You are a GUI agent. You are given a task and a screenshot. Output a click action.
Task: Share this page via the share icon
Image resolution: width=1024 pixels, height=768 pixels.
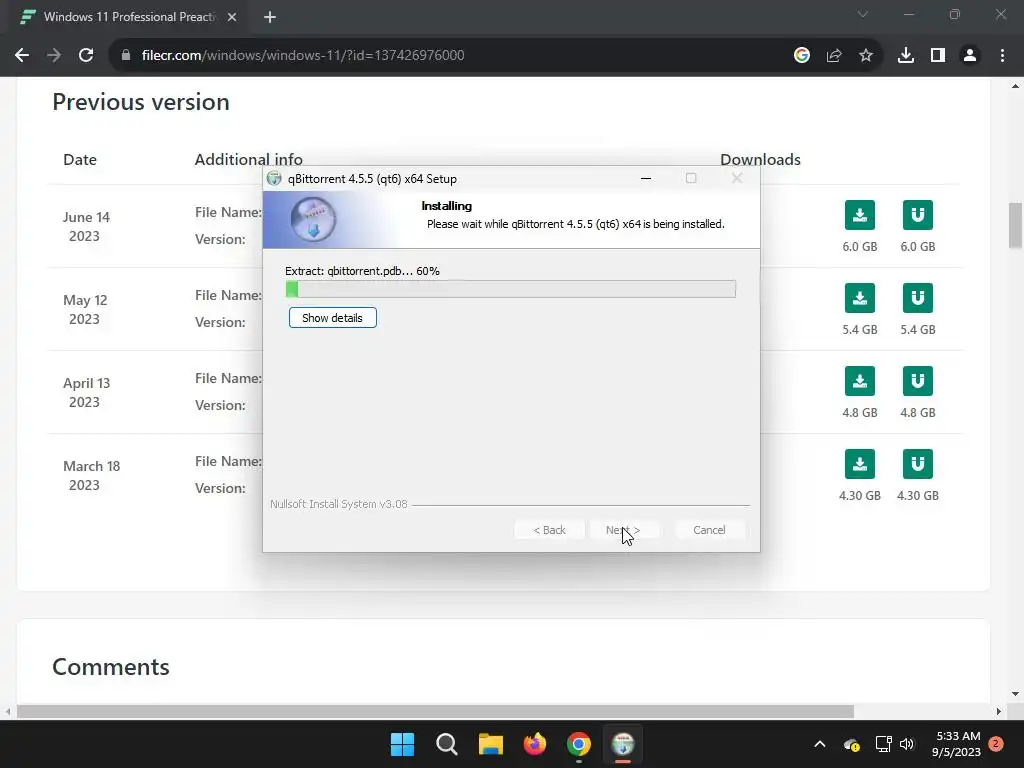834,56
